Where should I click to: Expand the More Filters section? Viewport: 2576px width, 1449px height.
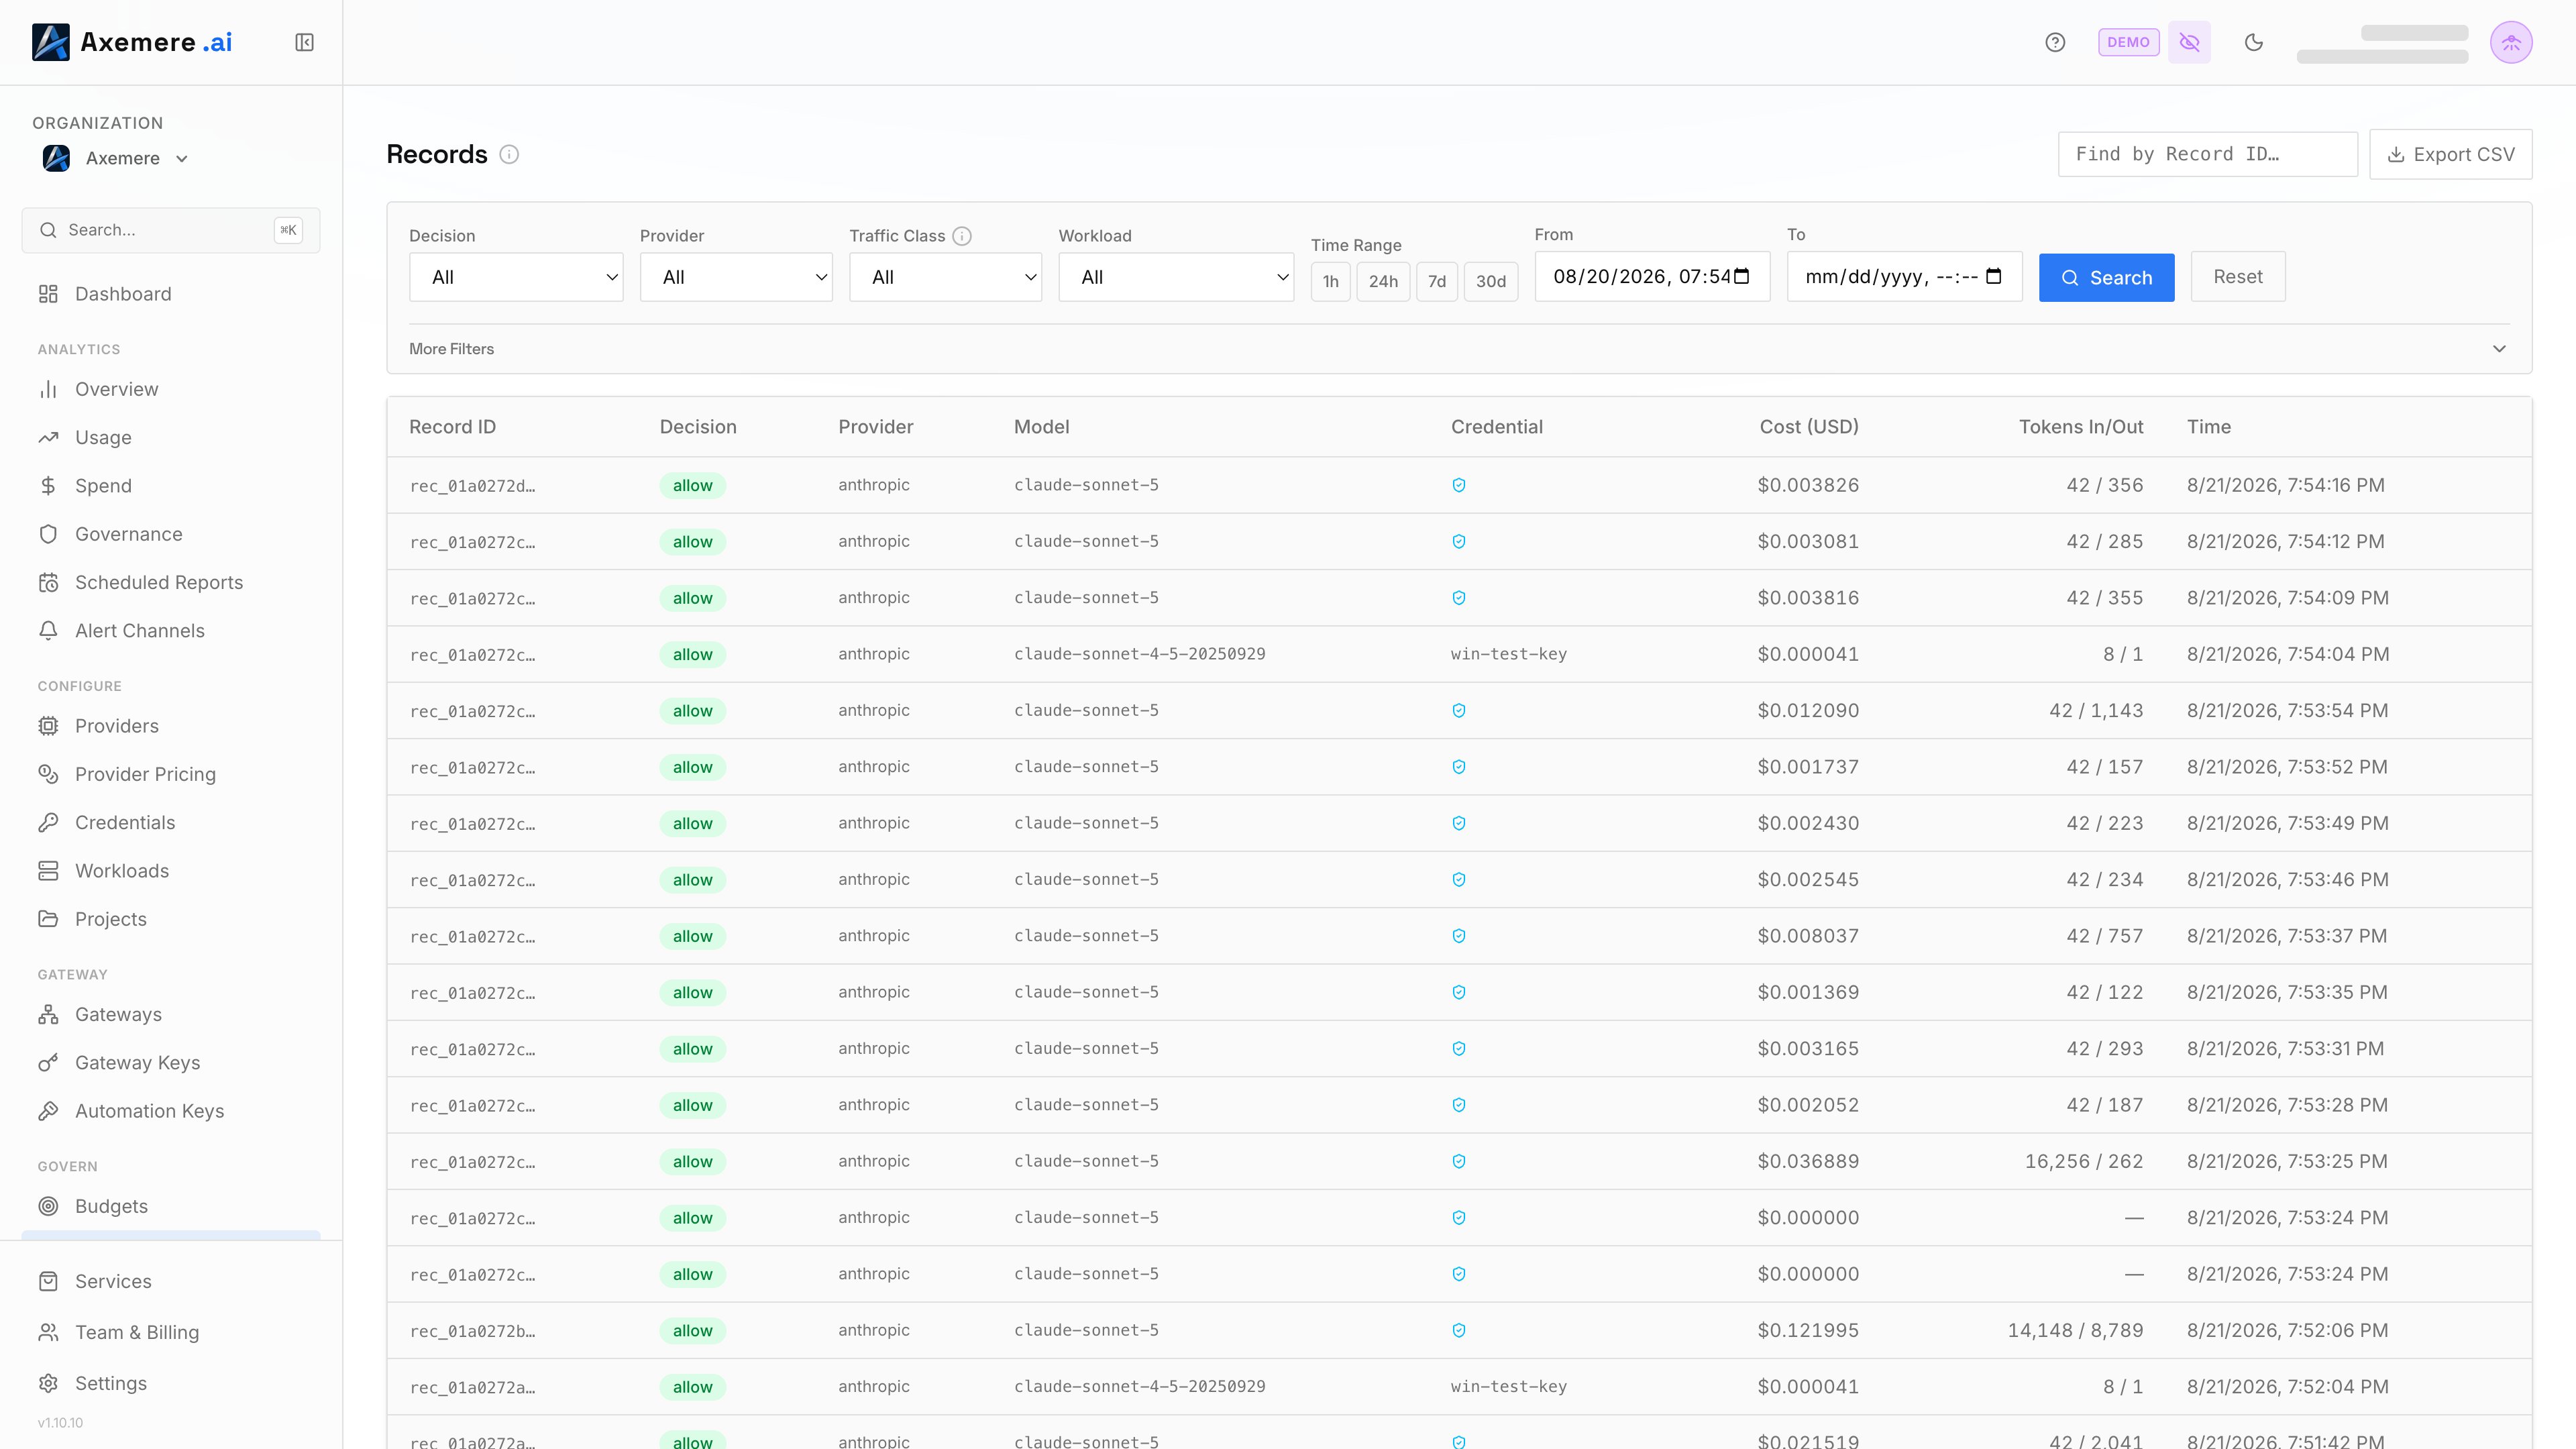1459,349
